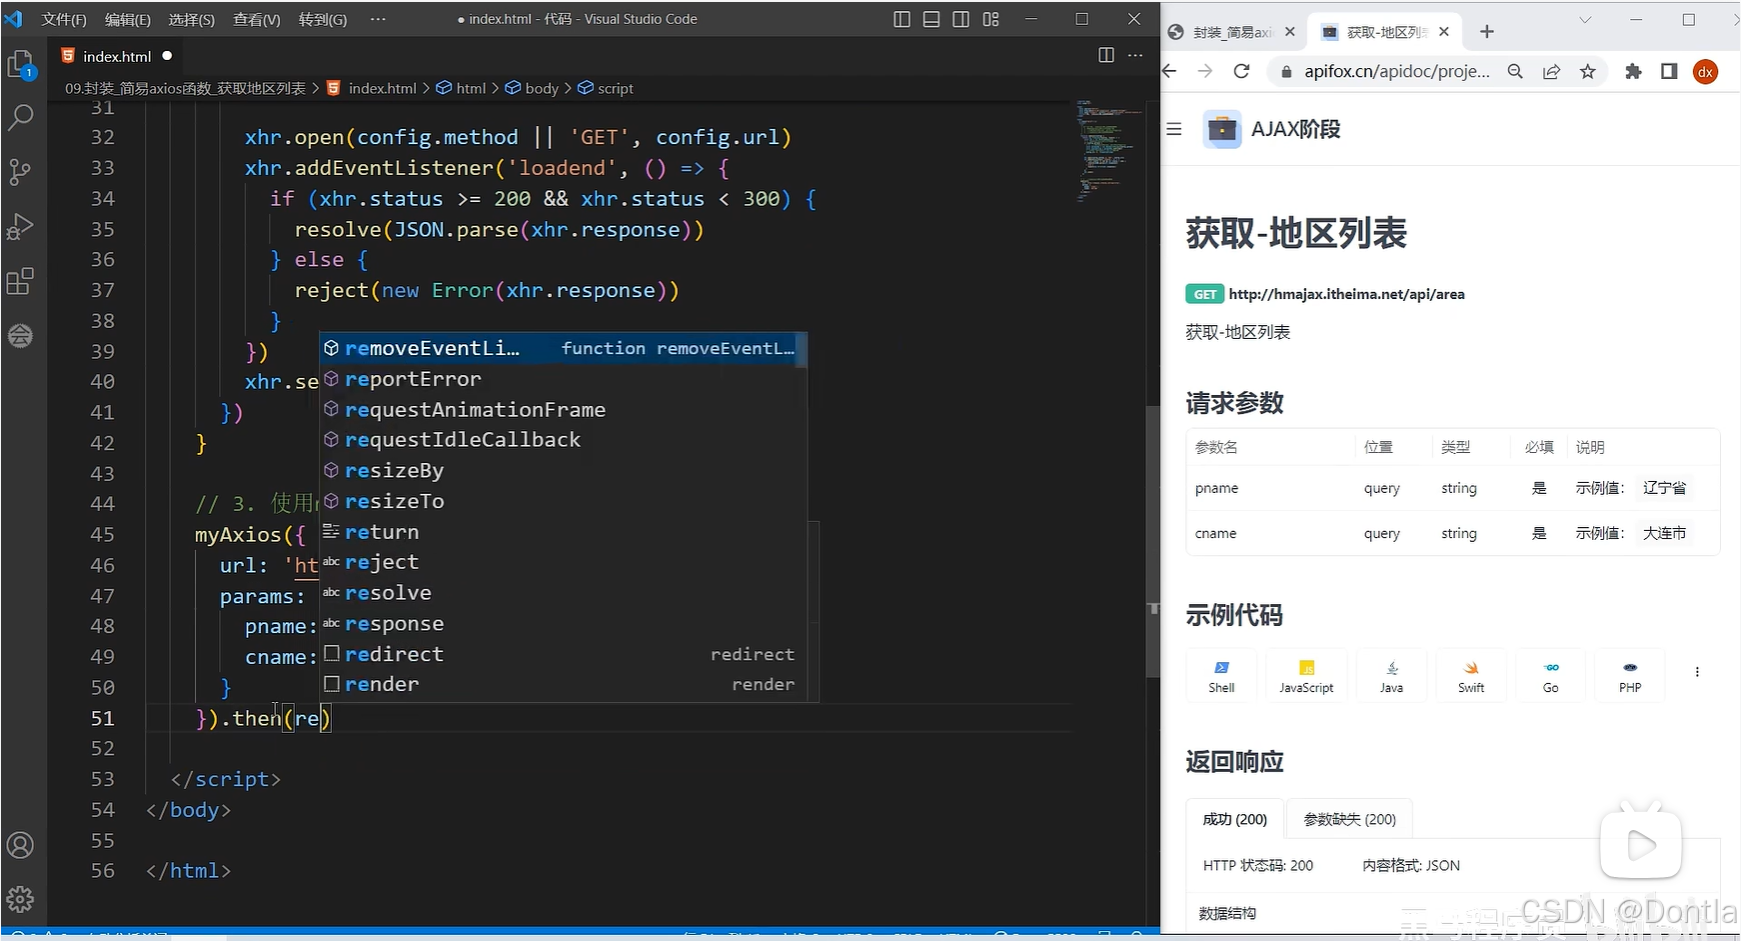This screenshot has width=1741, height=941.
Task: Click the folder breadcrumb 09.封装_简易axios函数
Action: click(185, 88)
